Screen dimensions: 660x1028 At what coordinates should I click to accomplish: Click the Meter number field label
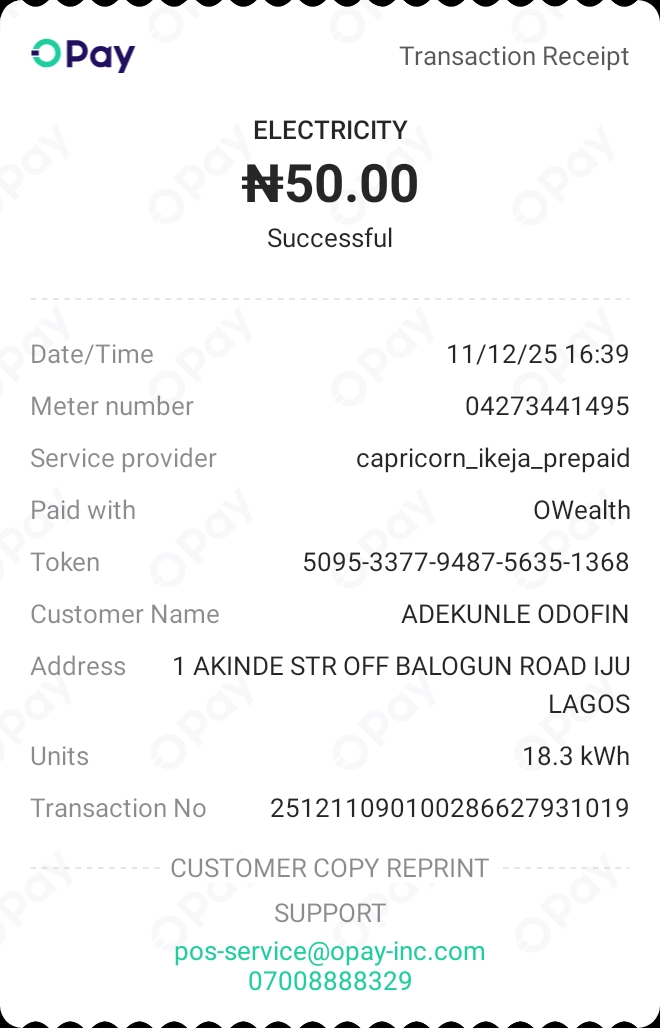[x=112, y=406]
